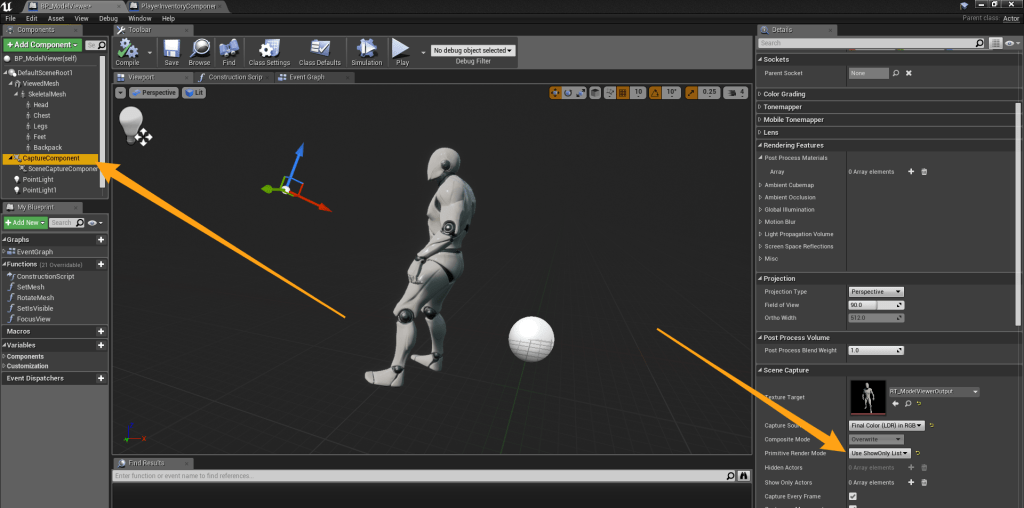The image size is (1024, 508).
Task: Expand the Color Grading section
Action: pyautogui.click(x=784, y=95)
